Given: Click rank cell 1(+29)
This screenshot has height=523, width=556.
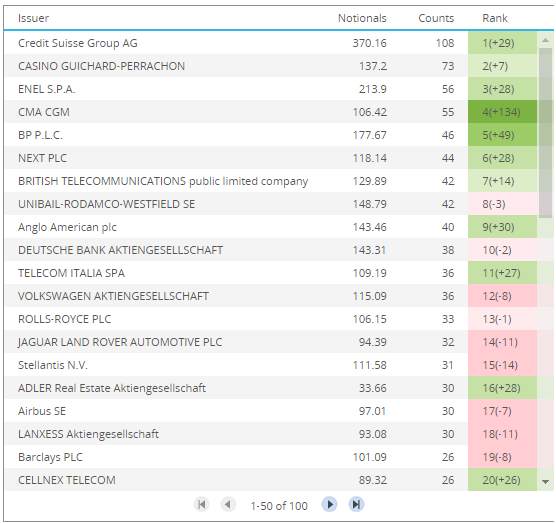Looking at the screenshot, I should tap(502, 43).
